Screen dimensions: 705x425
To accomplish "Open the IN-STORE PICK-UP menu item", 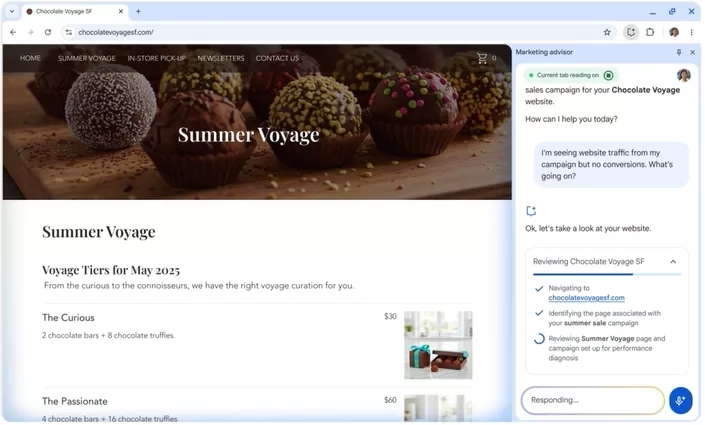I will 156,58.
